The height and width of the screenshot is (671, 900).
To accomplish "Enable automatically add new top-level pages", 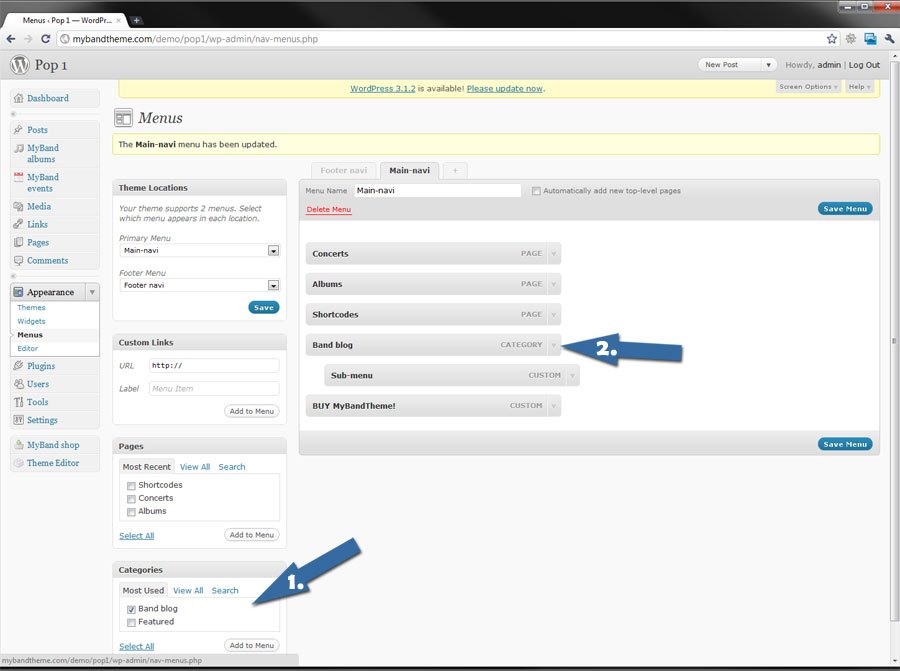I will 536,191.
